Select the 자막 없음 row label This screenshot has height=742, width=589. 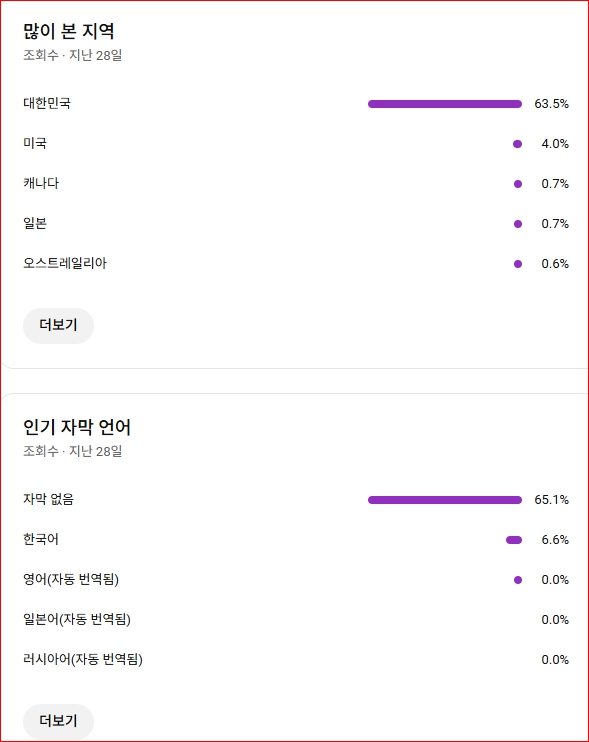pyautogui.click(x=48, y=499)
